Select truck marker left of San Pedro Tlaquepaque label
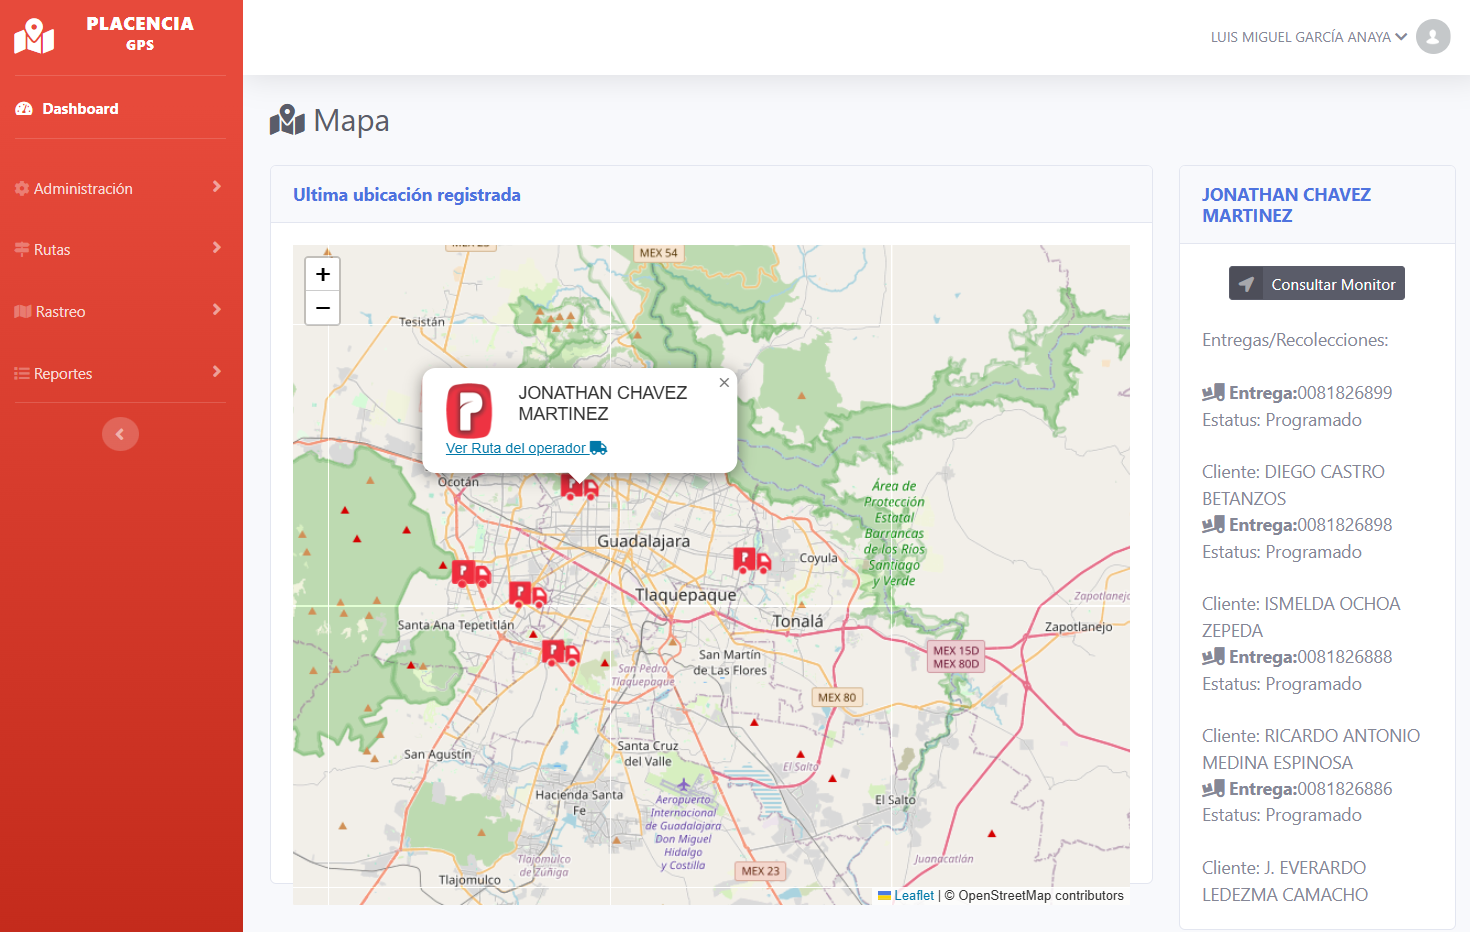1470x932 pixels. (x=561, y=653)
